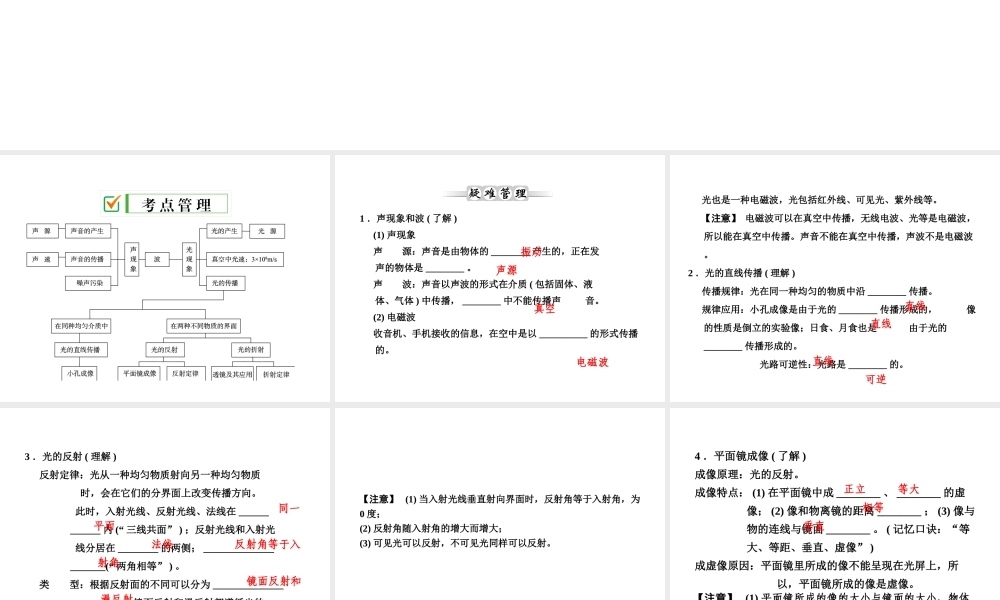Select the 平面镜成像 box in the mind map
1000x600 pixels.
[140, 373]
